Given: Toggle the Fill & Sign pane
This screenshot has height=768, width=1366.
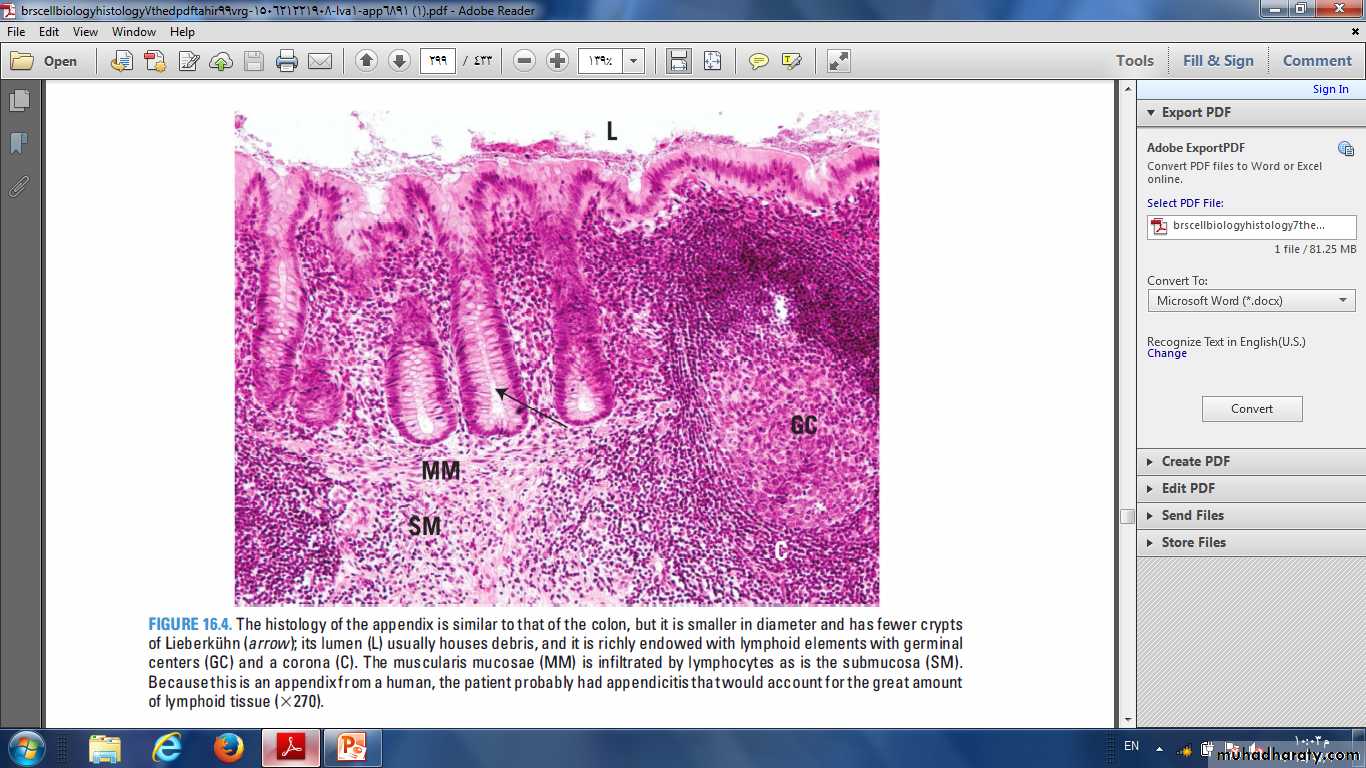Looking at the screenshot, I should click(1218, 61).
